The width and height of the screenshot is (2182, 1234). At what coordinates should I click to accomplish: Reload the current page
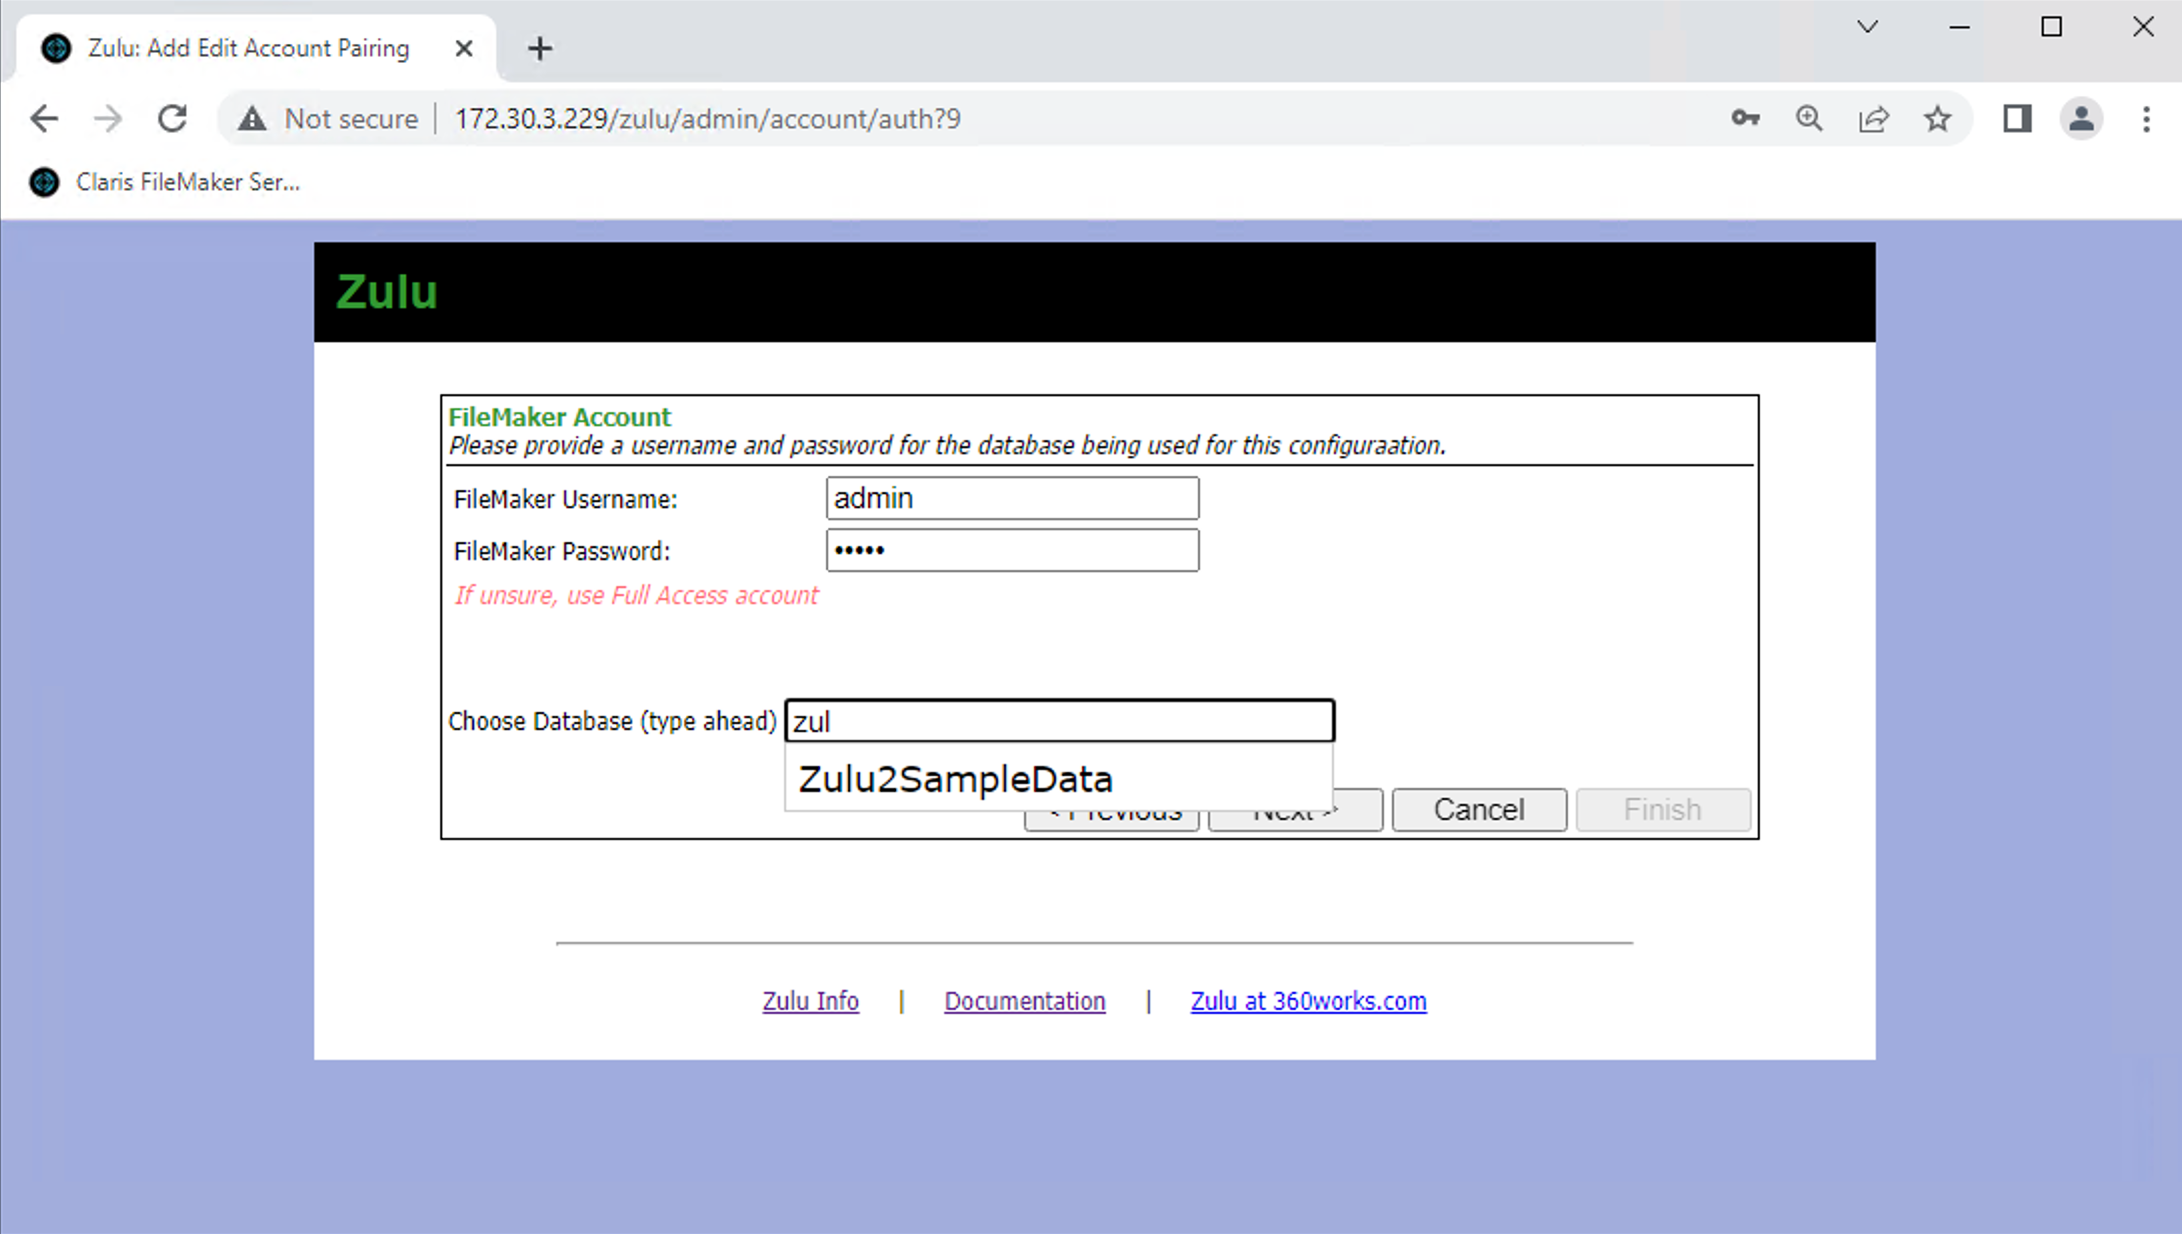pyautogui.click(x=172, y=119)
